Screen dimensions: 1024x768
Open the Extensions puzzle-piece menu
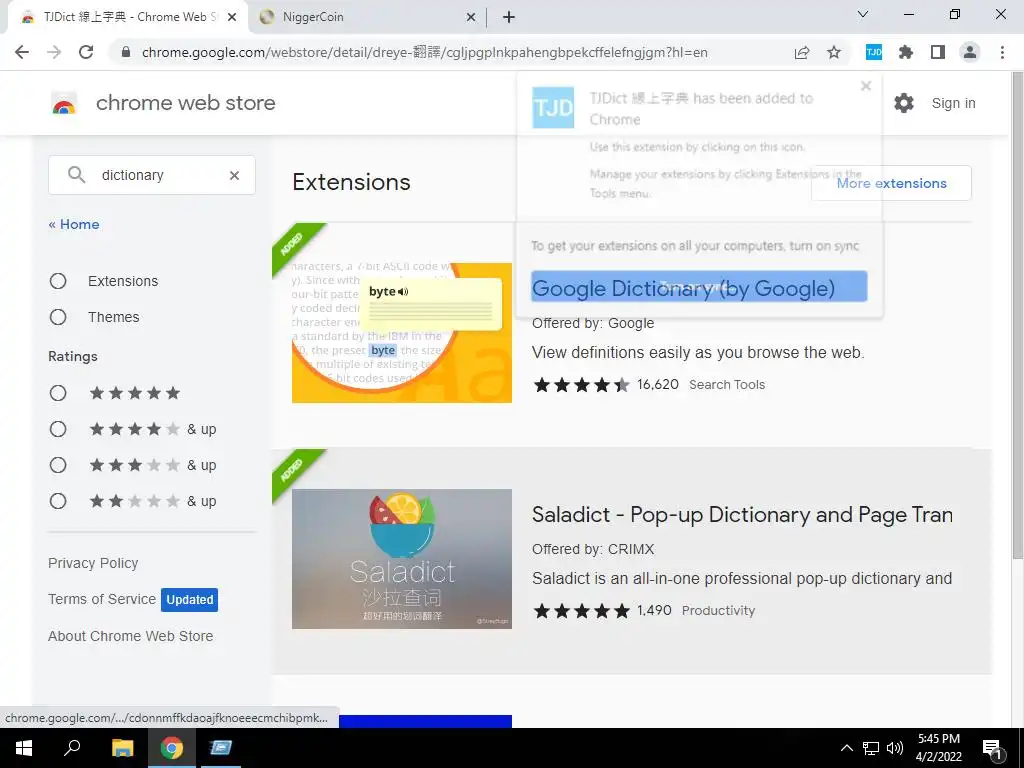click(x=906, y=52)
